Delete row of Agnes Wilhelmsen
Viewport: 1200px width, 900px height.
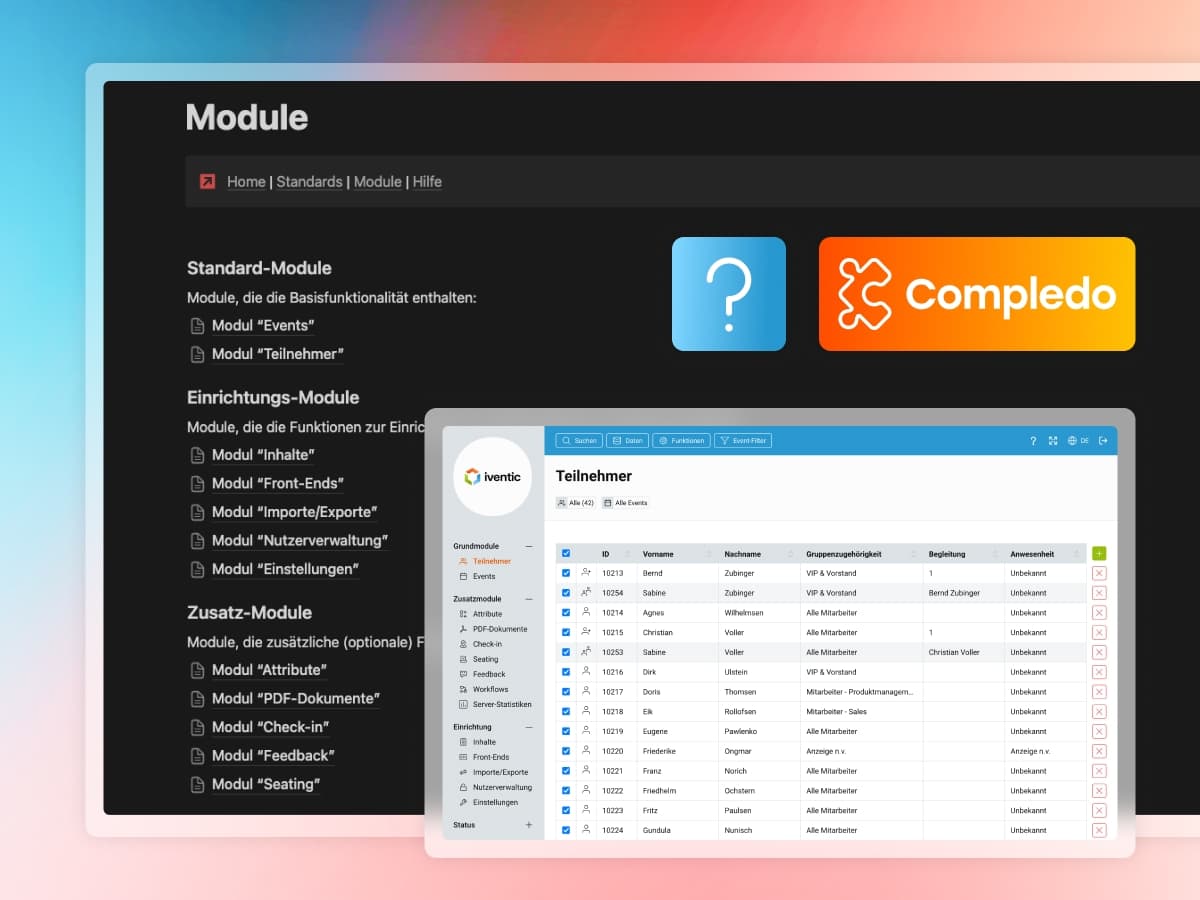coord(1099,612)
